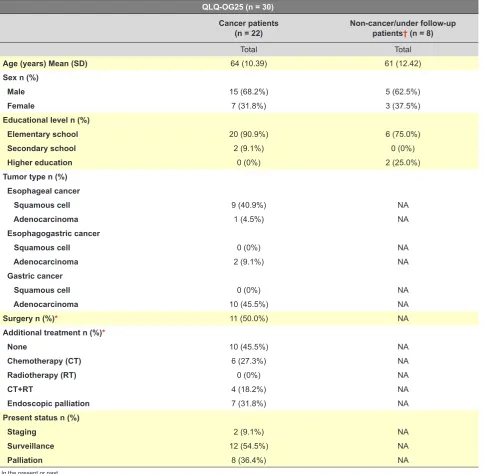Image resolution: width=485 pixels, height=474 pixels.
Task: Click the Staging row label
Action: [x=22, y=432]
